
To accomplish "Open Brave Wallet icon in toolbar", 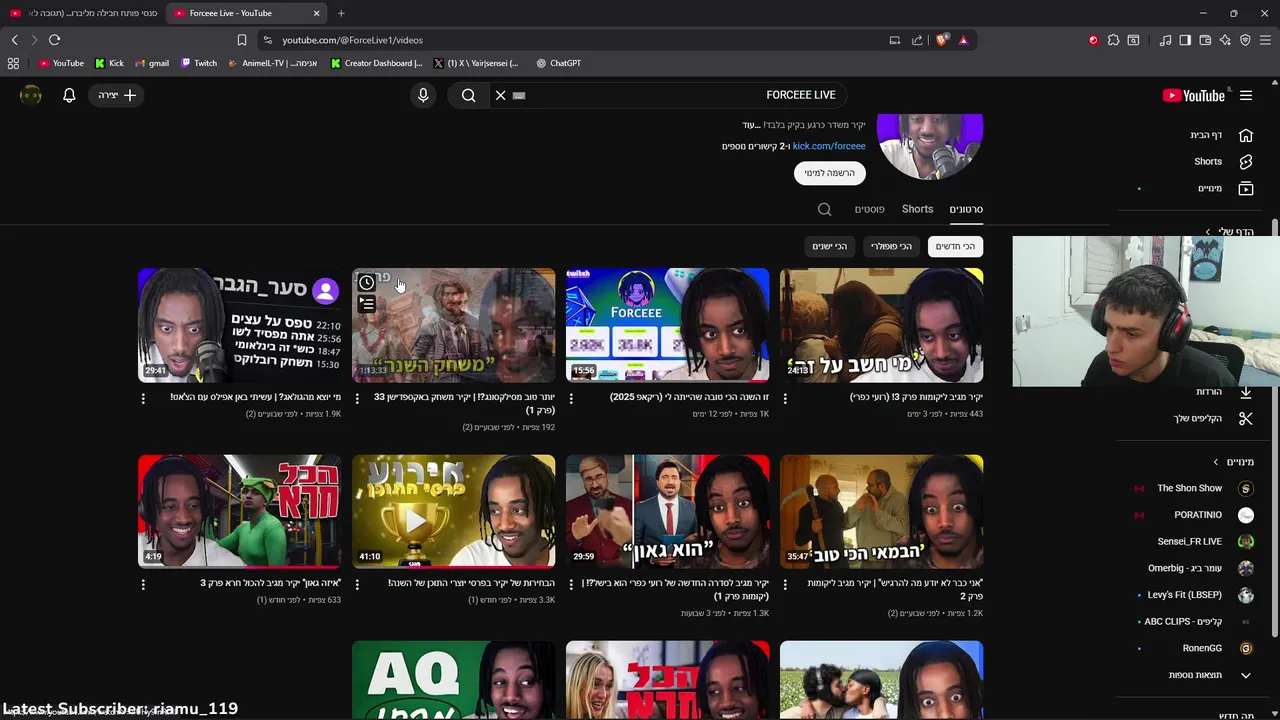I will pos(1205,40).
